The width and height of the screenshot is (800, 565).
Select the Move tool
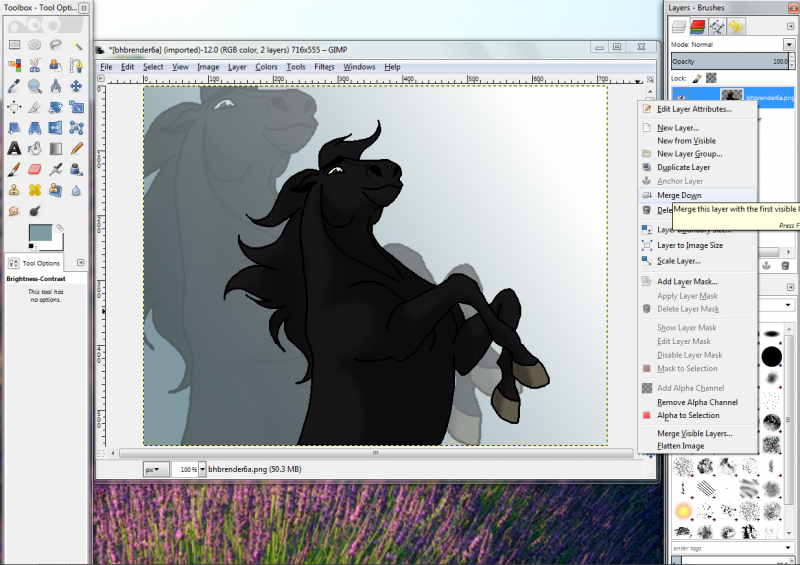point(76,86)
